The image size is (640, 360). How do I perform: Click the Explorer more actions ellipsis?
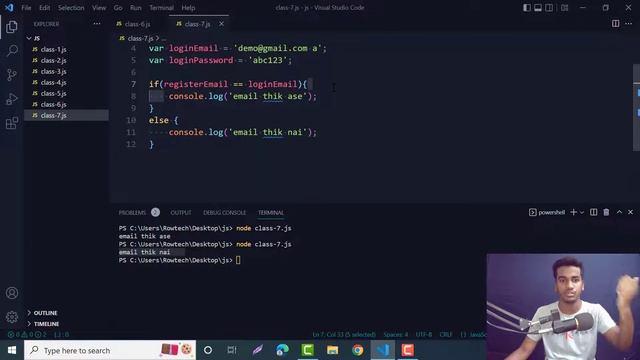point(97,24)
